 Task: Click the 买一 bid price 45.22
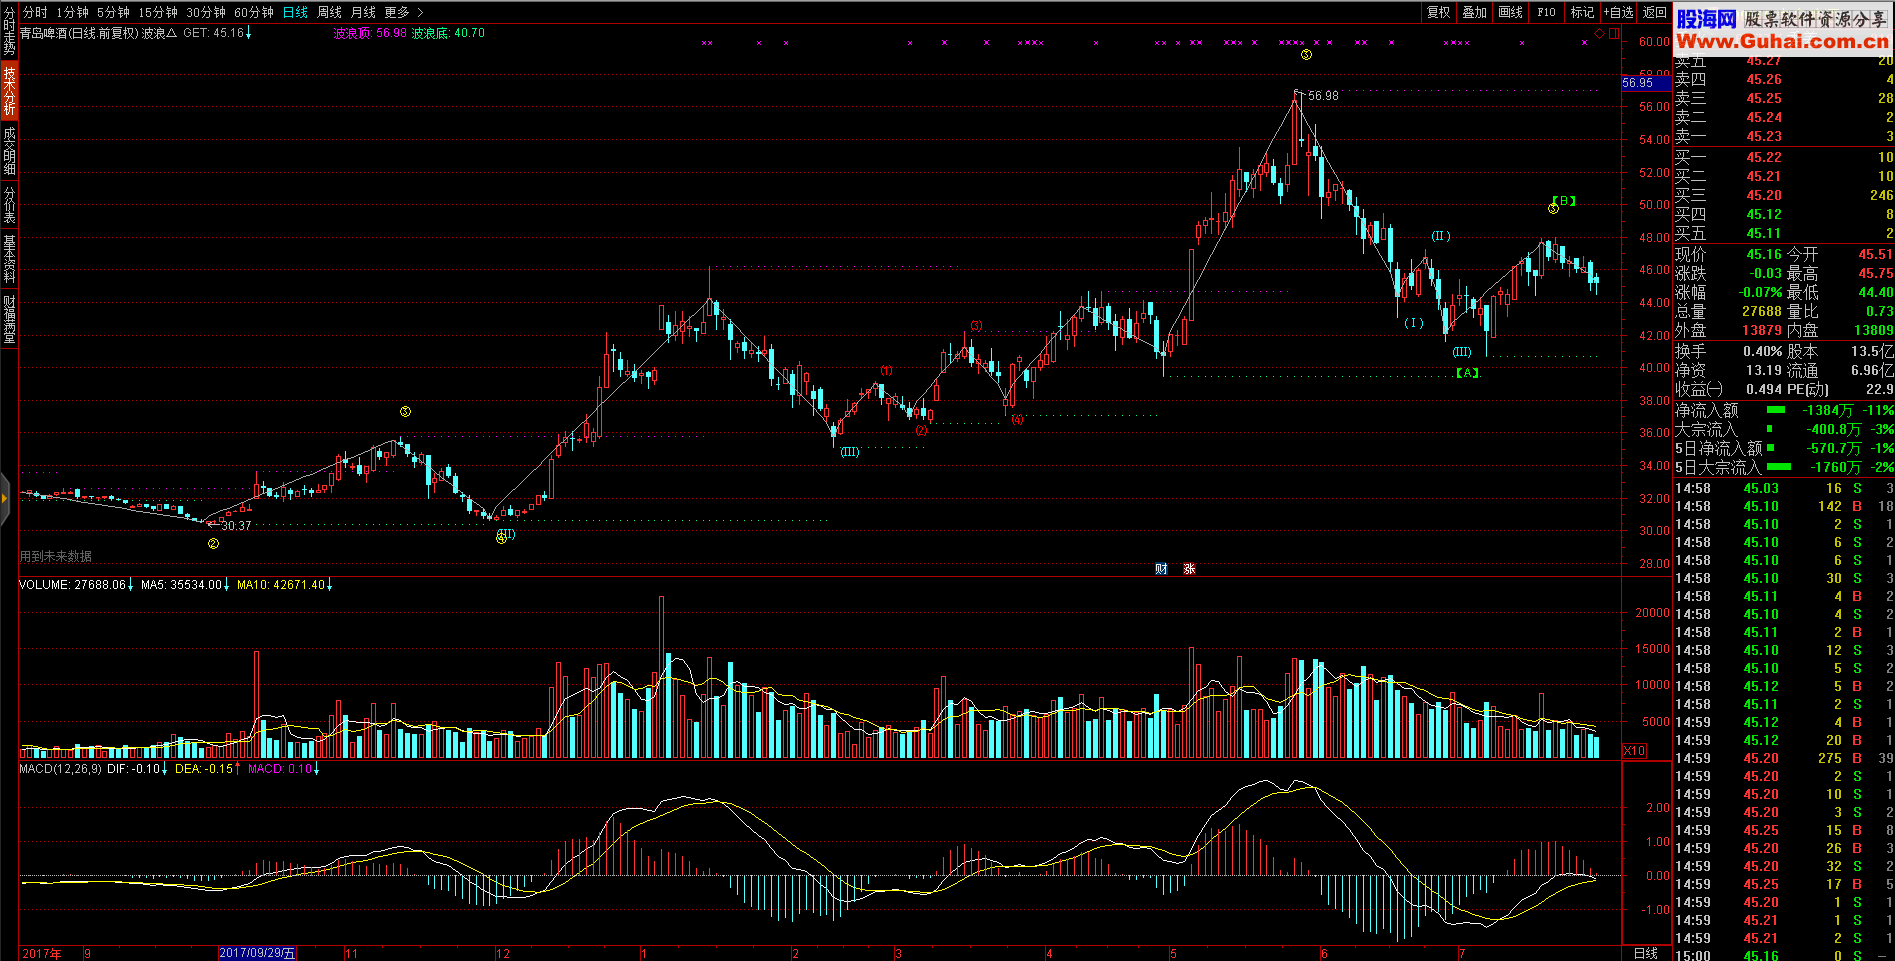(x=1764, y=157)
